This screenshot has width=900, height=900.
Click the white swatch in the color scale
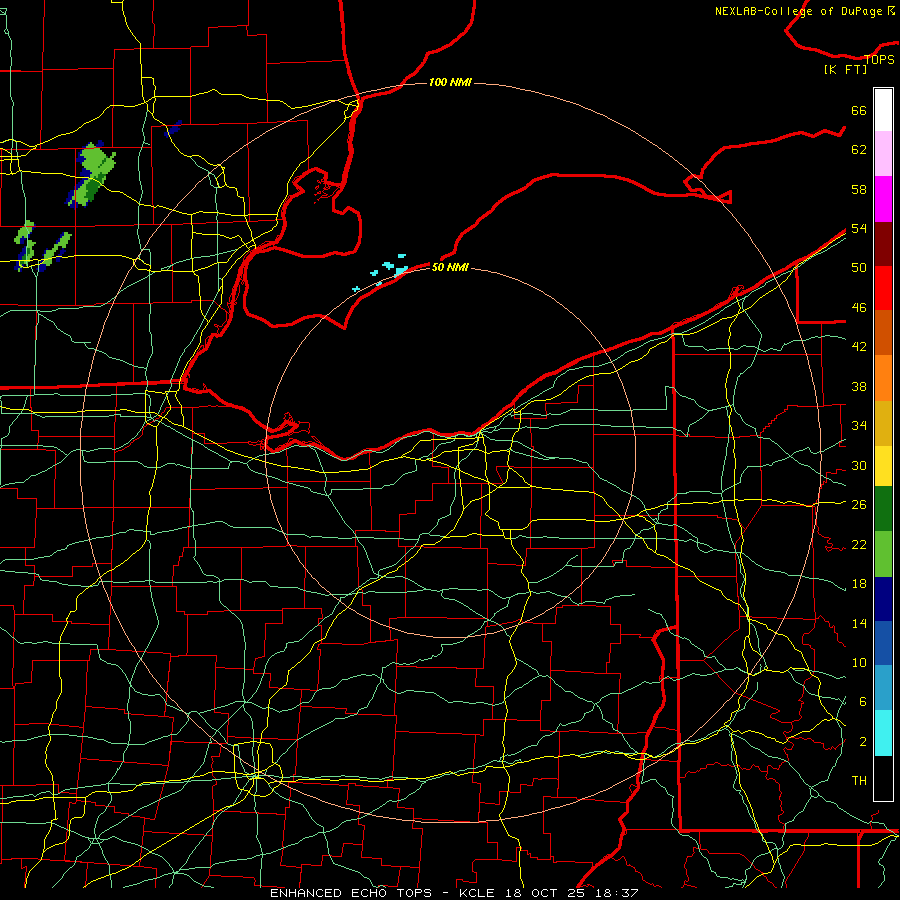pos(883,110)
